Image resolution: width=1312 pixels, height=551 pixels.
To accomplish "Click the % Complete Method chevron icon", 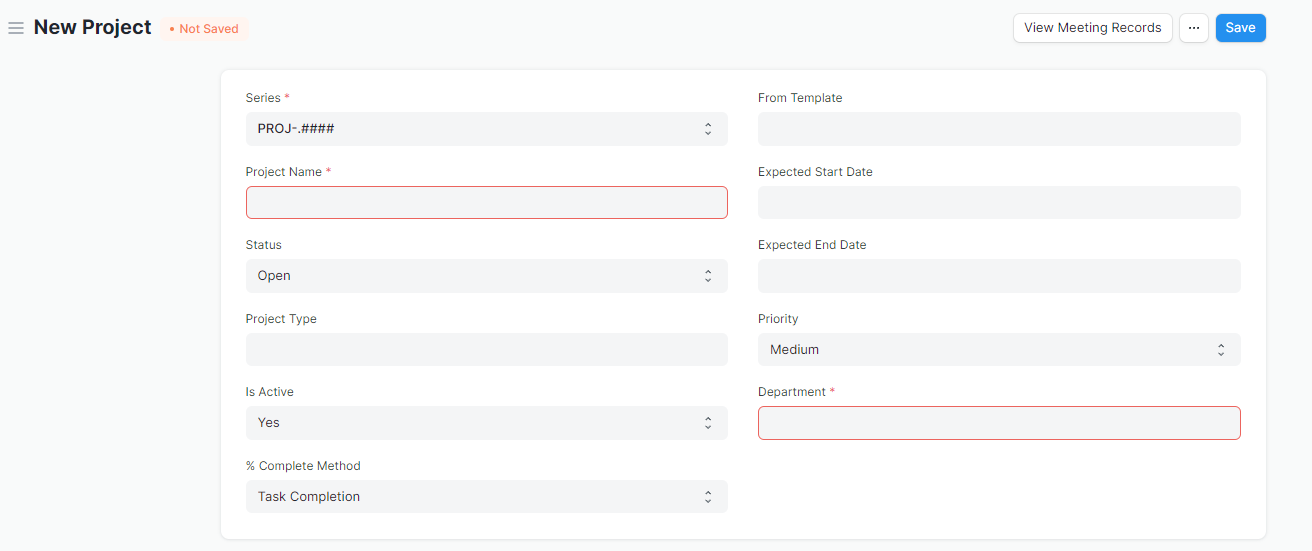I will point(708,497).
